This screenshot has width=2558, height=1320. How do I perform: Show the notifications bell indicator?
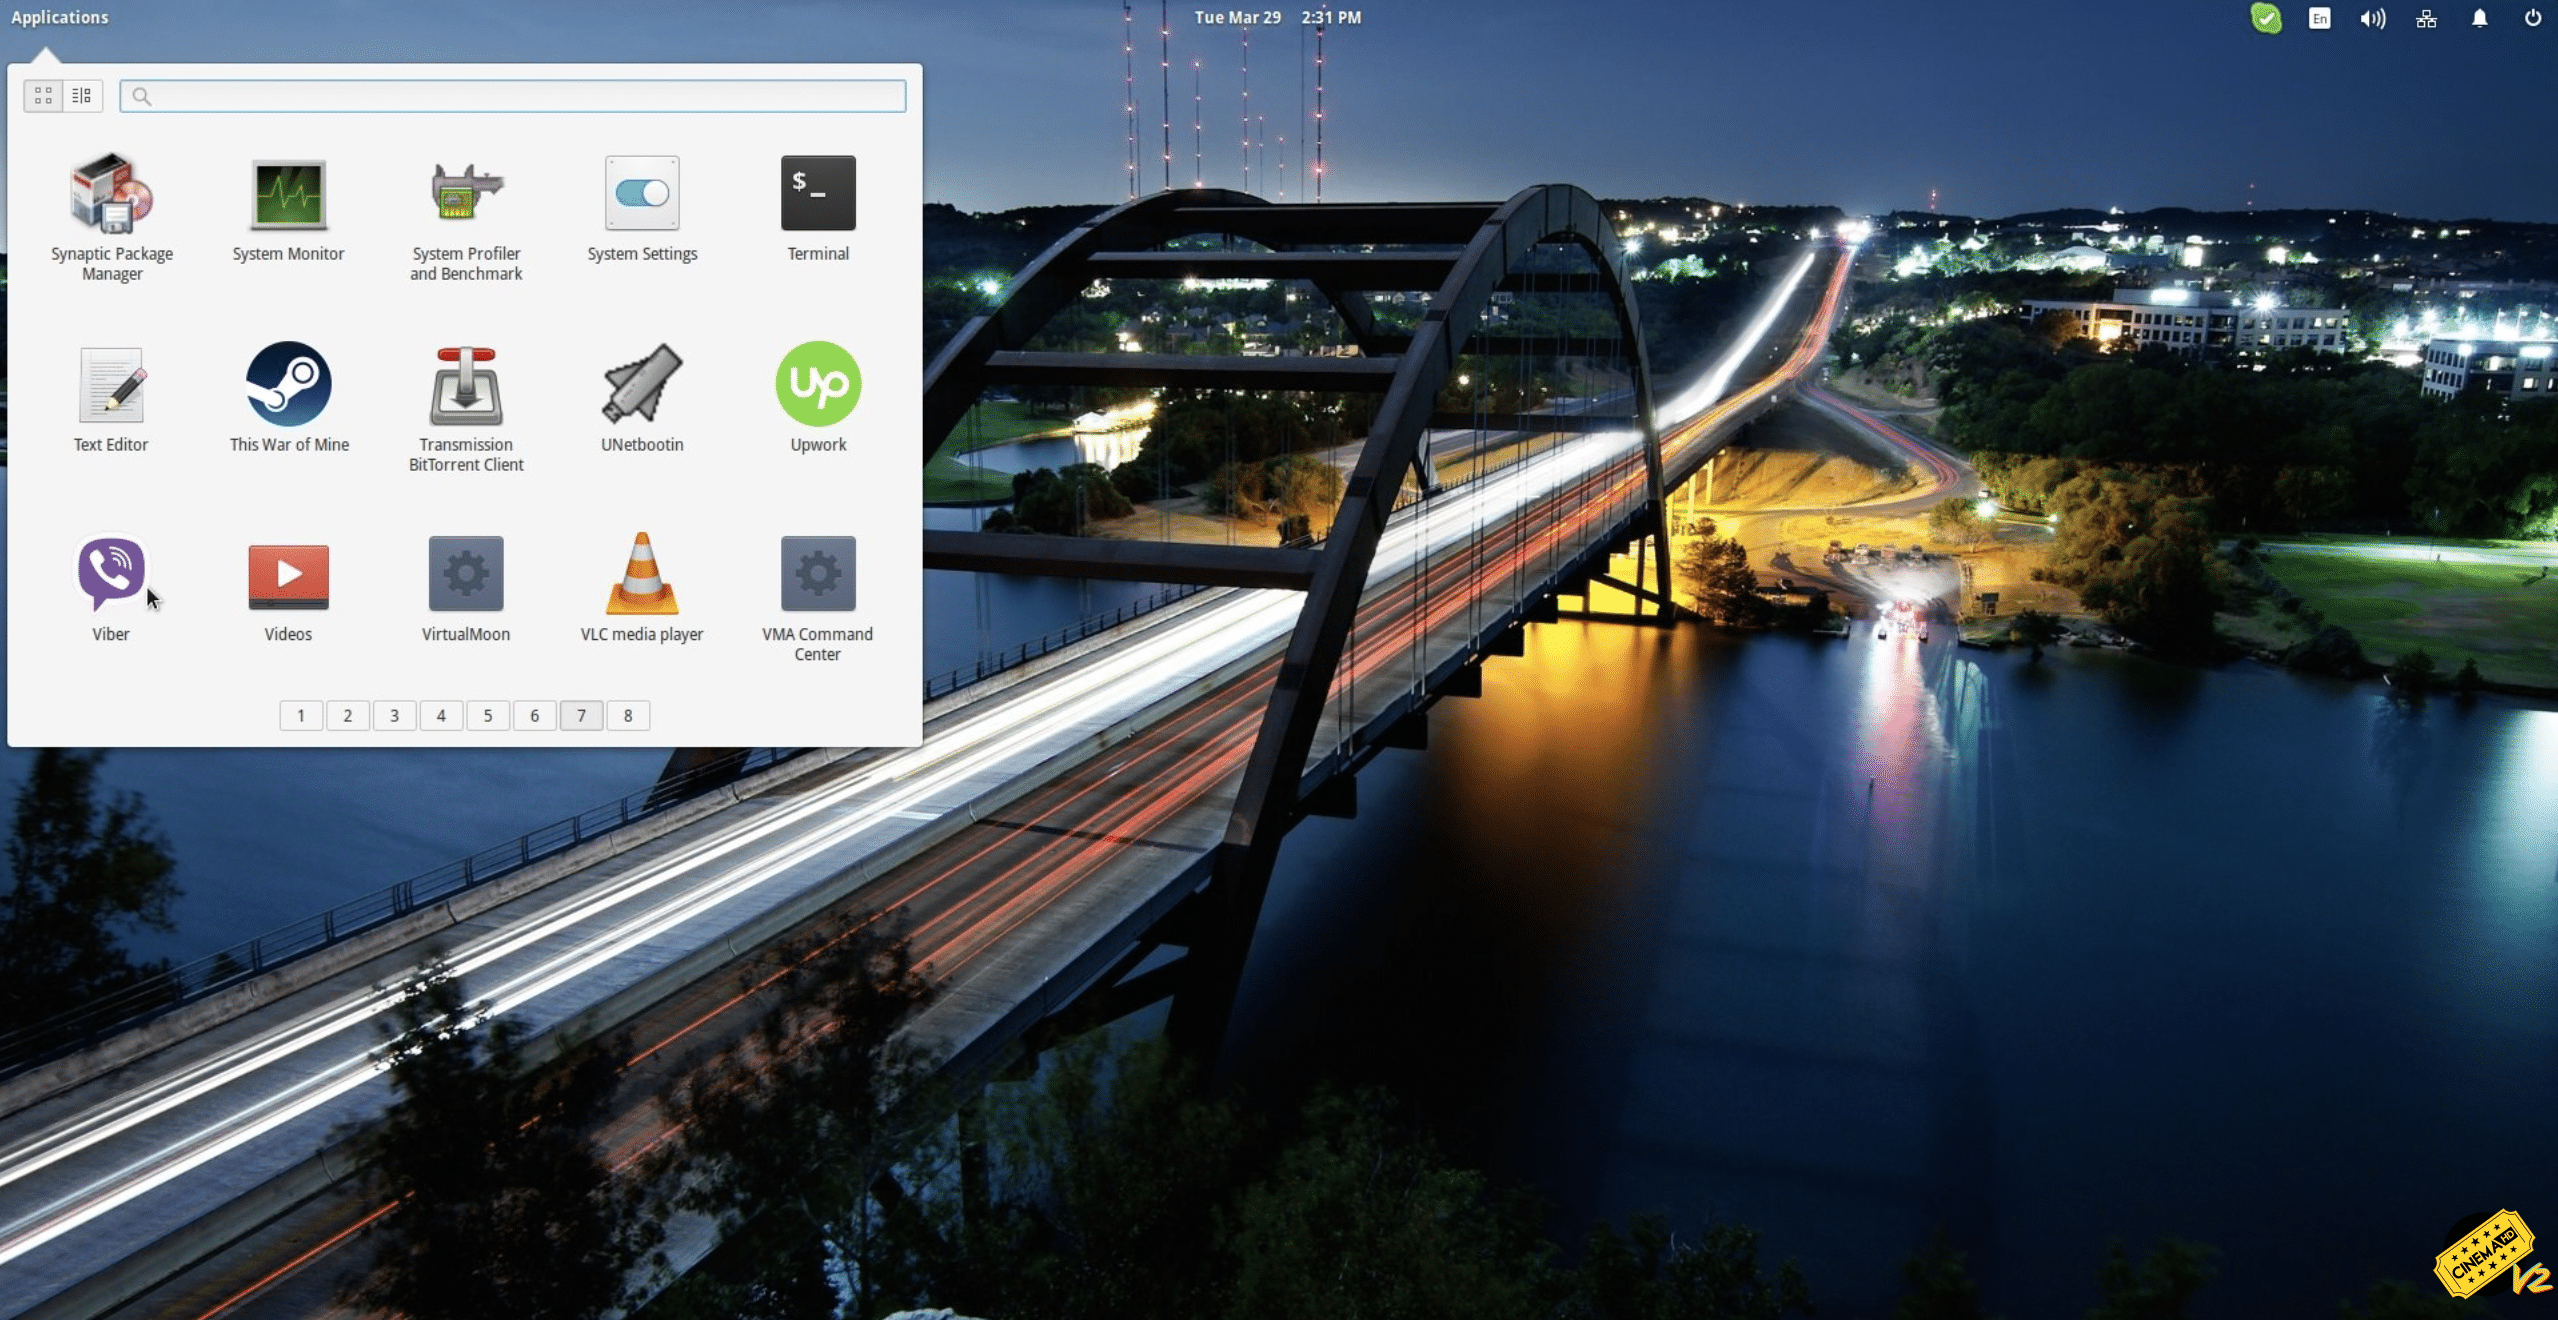click(x=2480, y=18)
